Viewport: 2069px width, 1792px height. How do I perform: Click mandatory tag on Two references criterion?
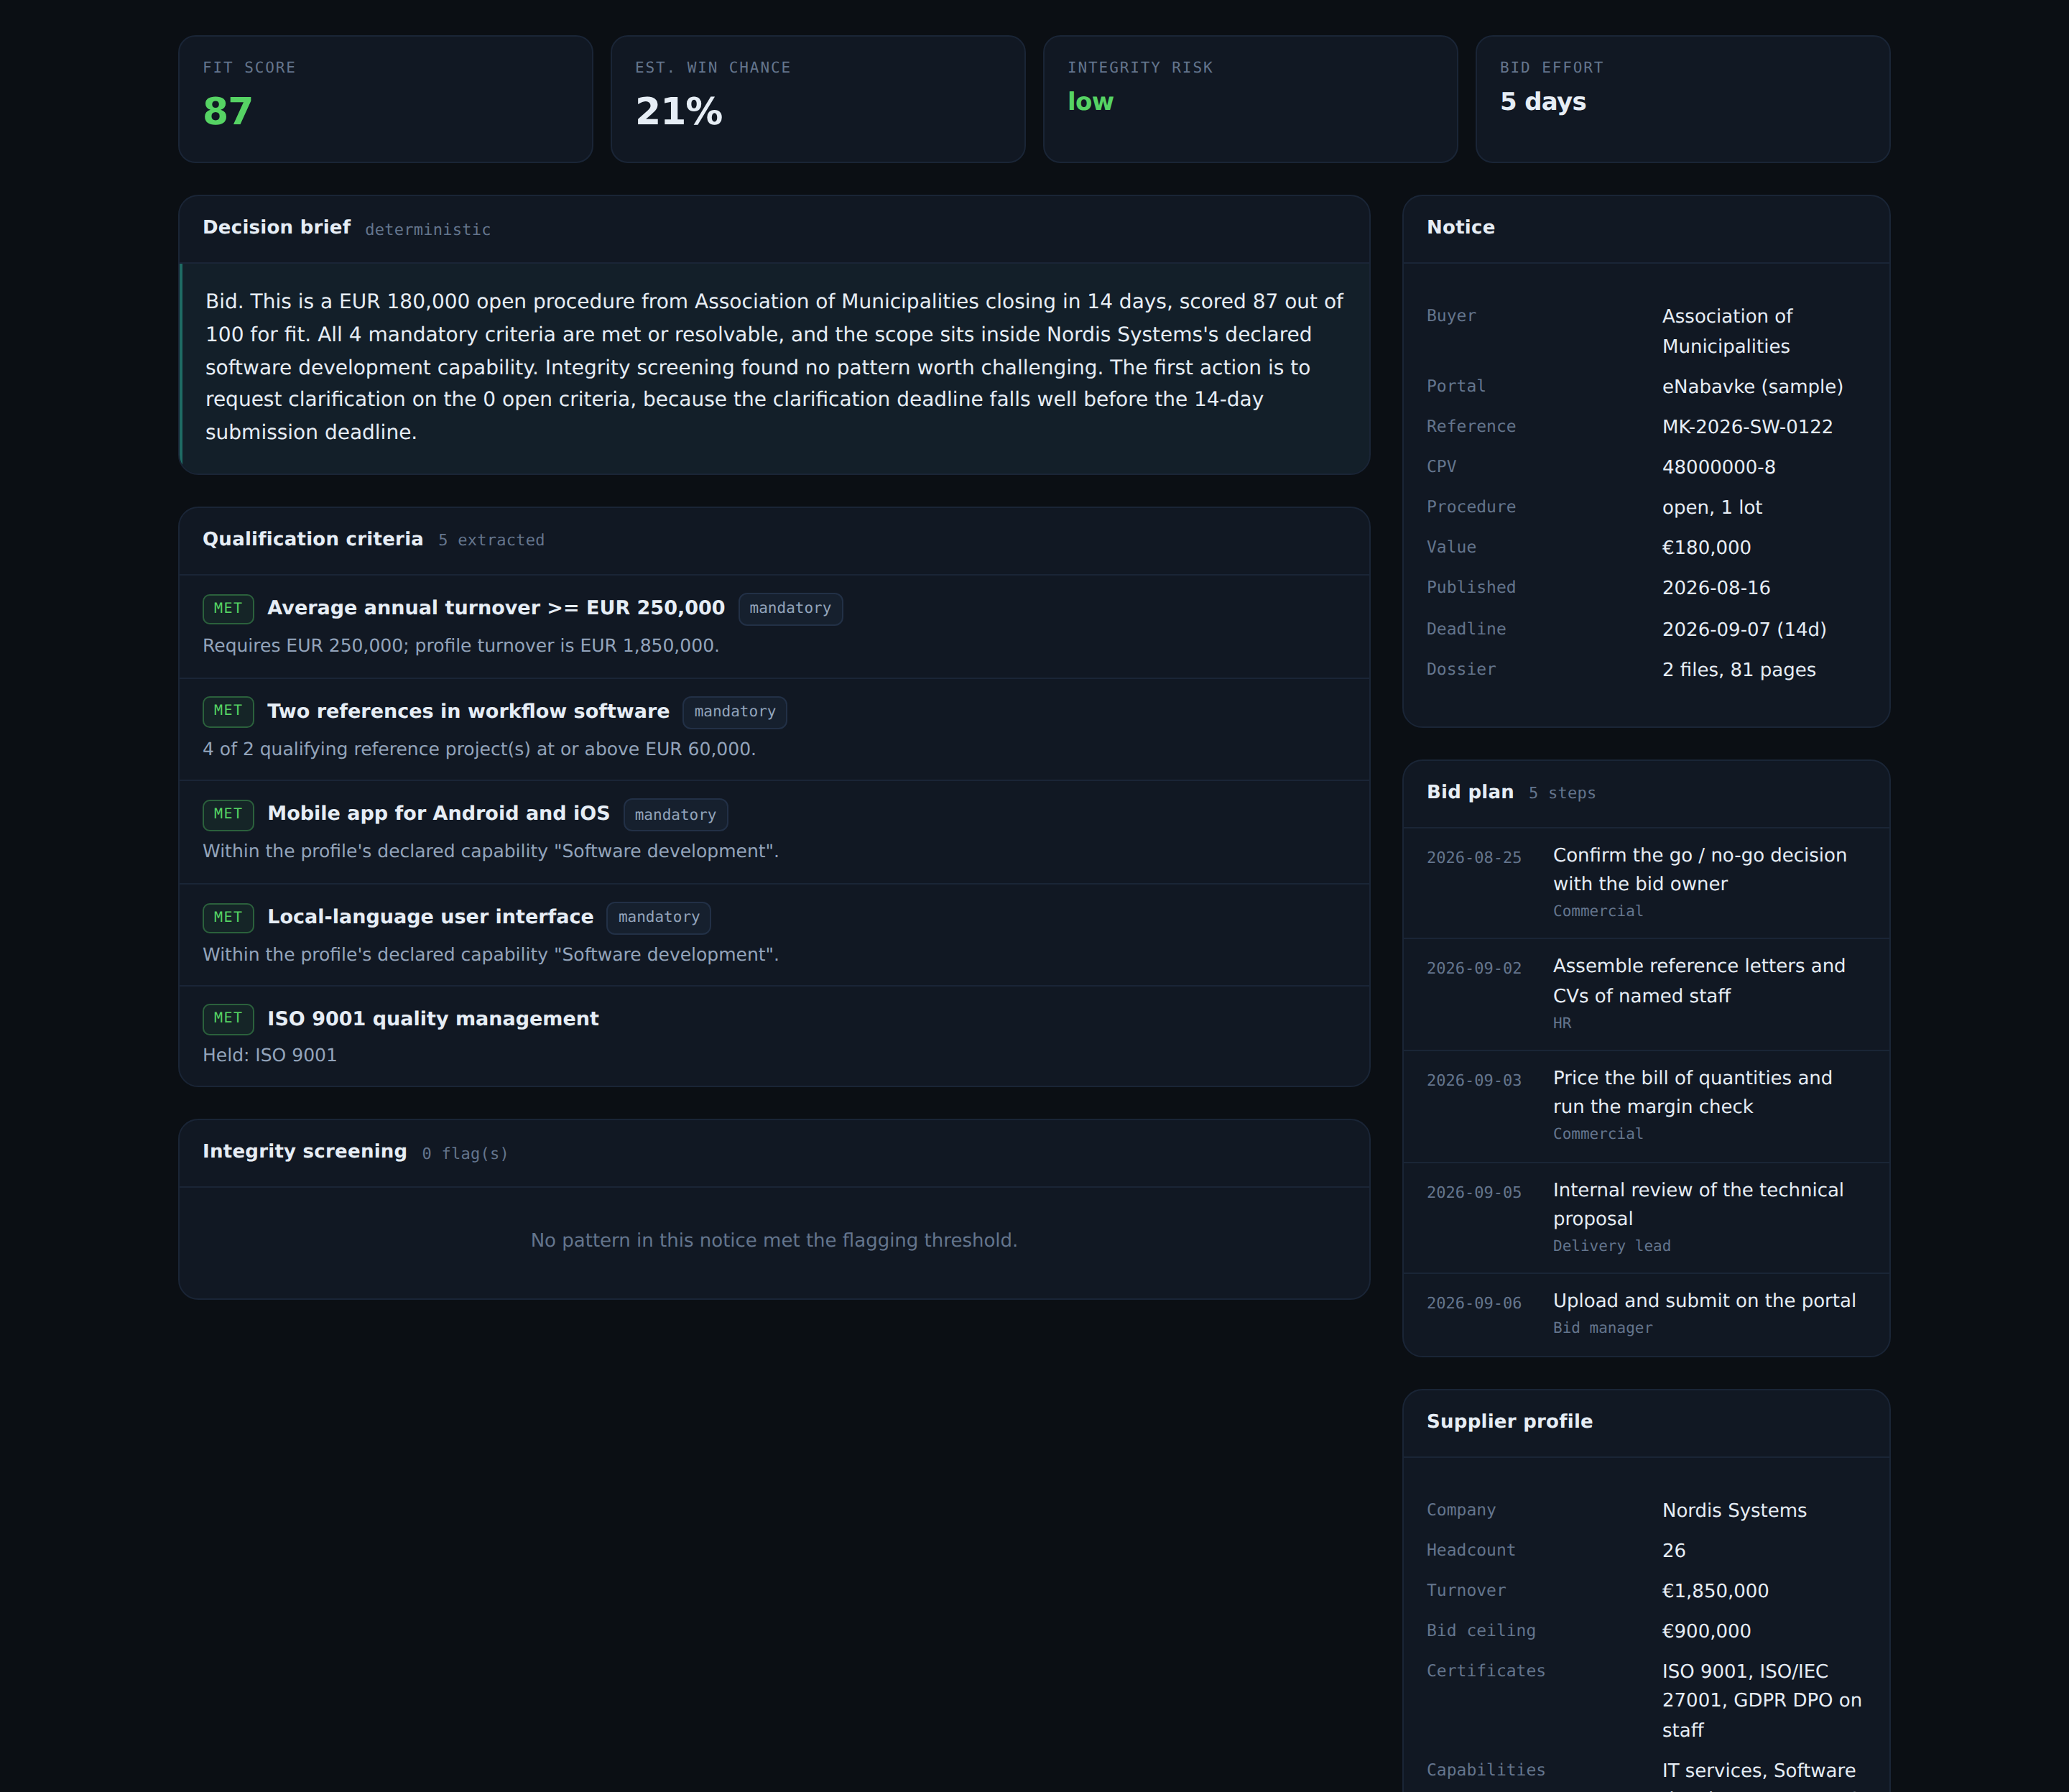[735, 712]
